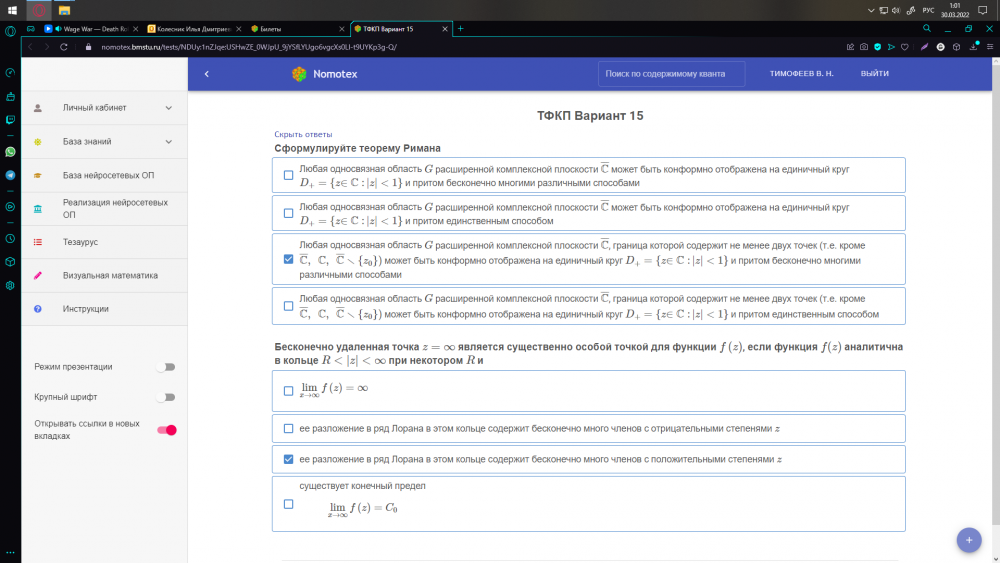Expand База знаний section

coord(168,142)
